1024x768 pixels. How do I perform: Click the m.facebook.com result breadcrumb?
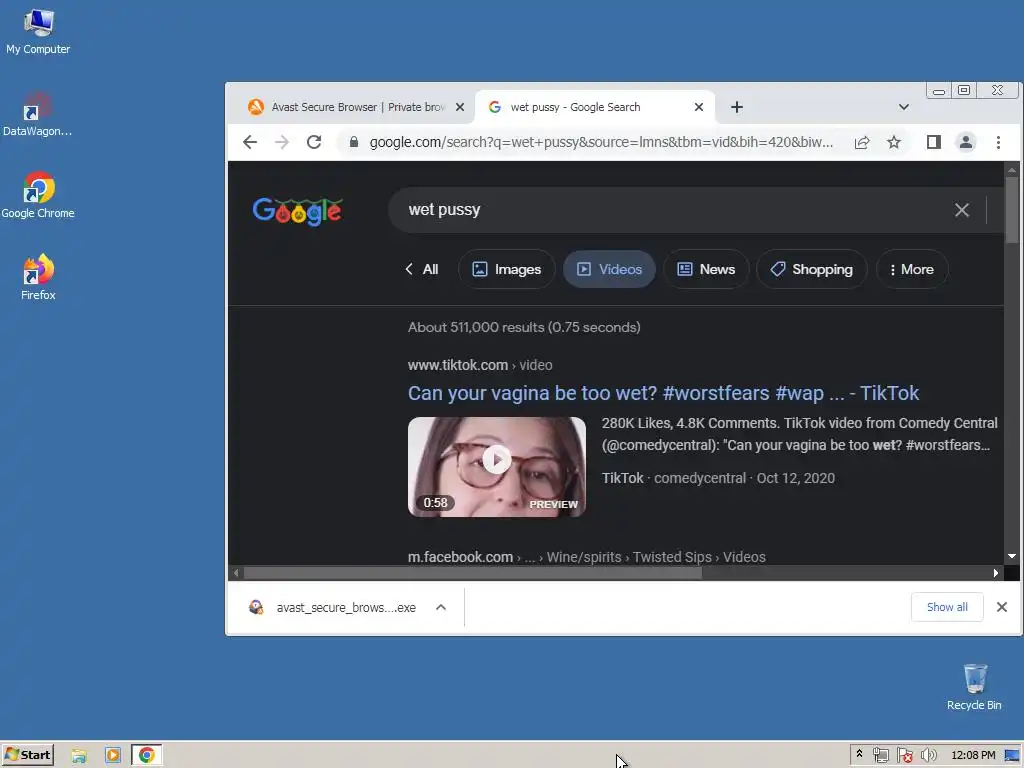586,557
